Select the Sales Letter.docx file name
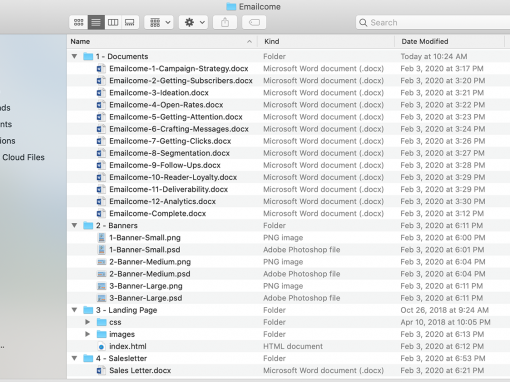 click(x=140, y=370)
